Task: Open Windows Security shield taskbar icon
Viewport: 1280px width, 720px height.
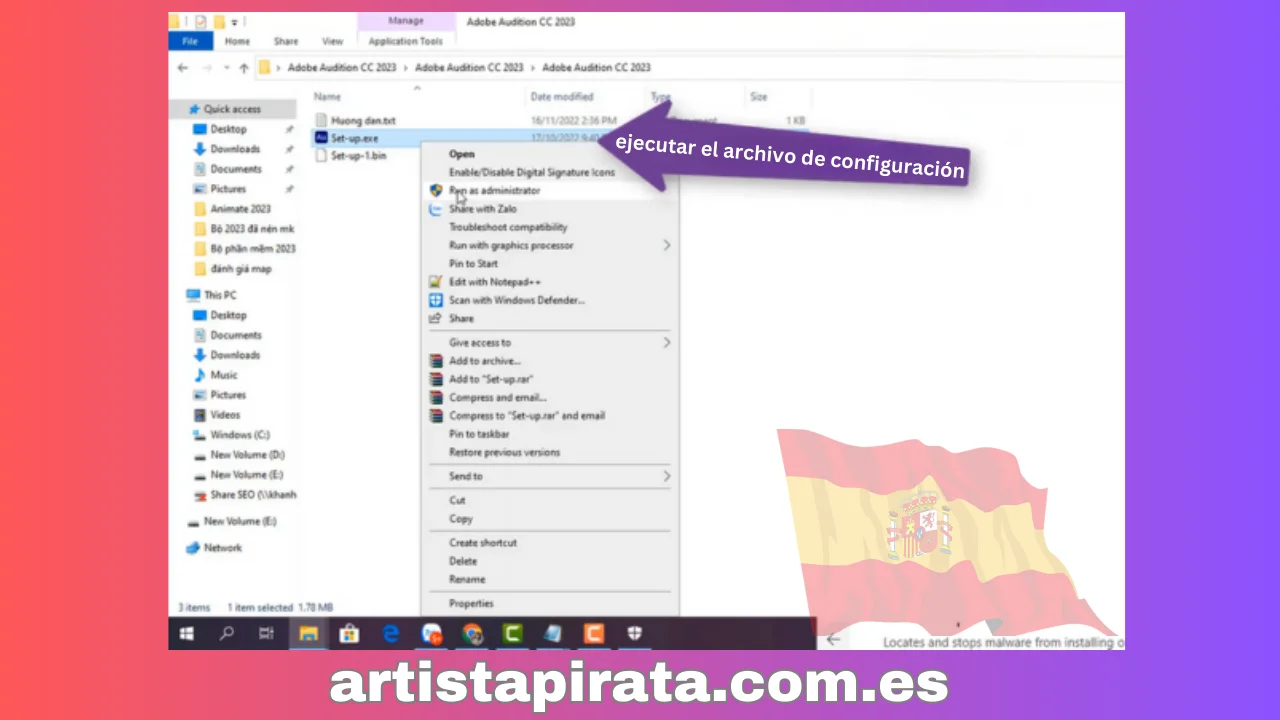Action: pos(635,633)
